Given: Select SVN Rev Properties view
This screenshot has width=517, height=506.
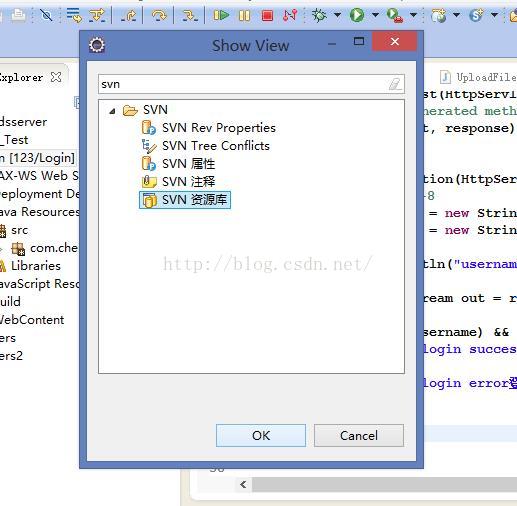Looking at the screenshot, I should (x=219, y=128).
